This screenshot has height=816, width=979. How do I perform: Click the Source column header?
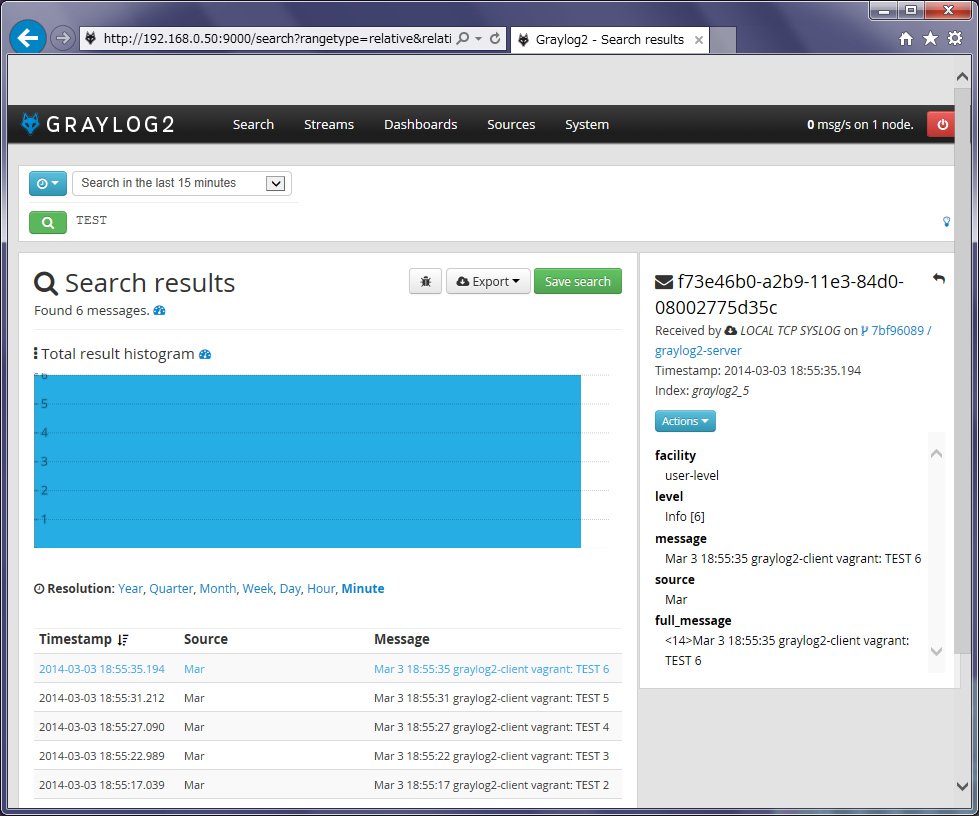pos(206,639)
